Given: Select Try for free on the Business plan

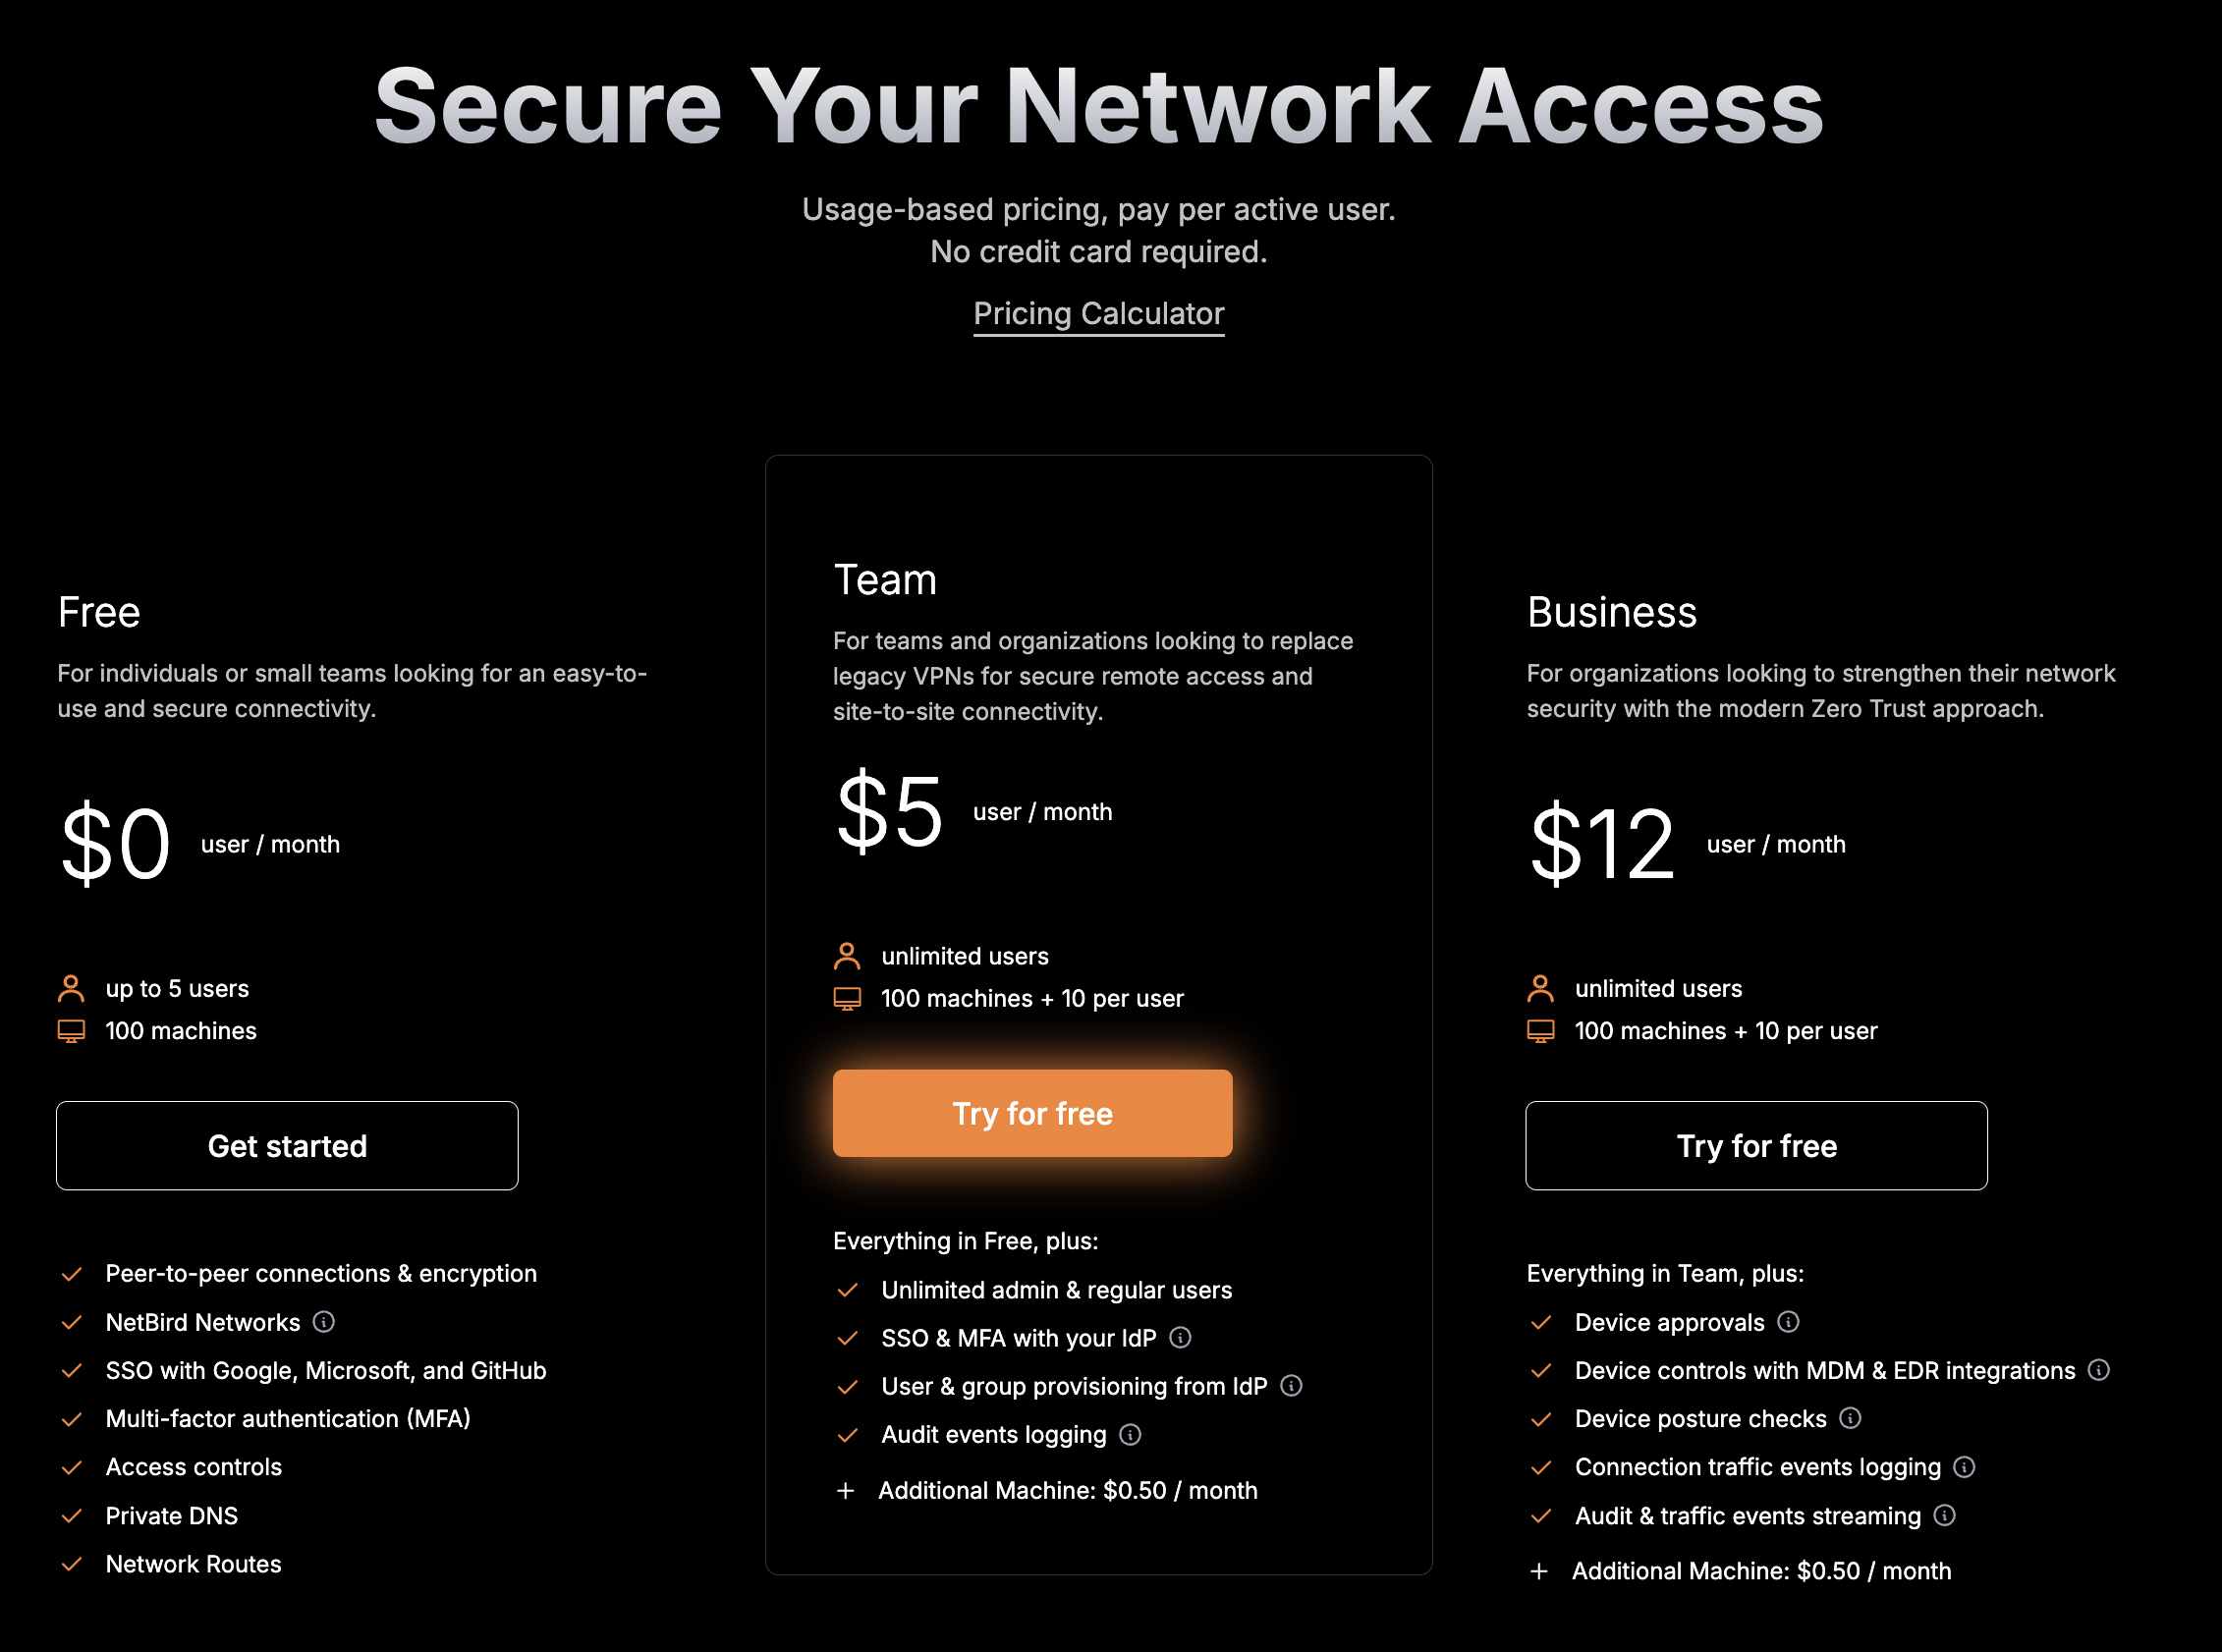Looking at the screenshot, I should [1756, 1145].
